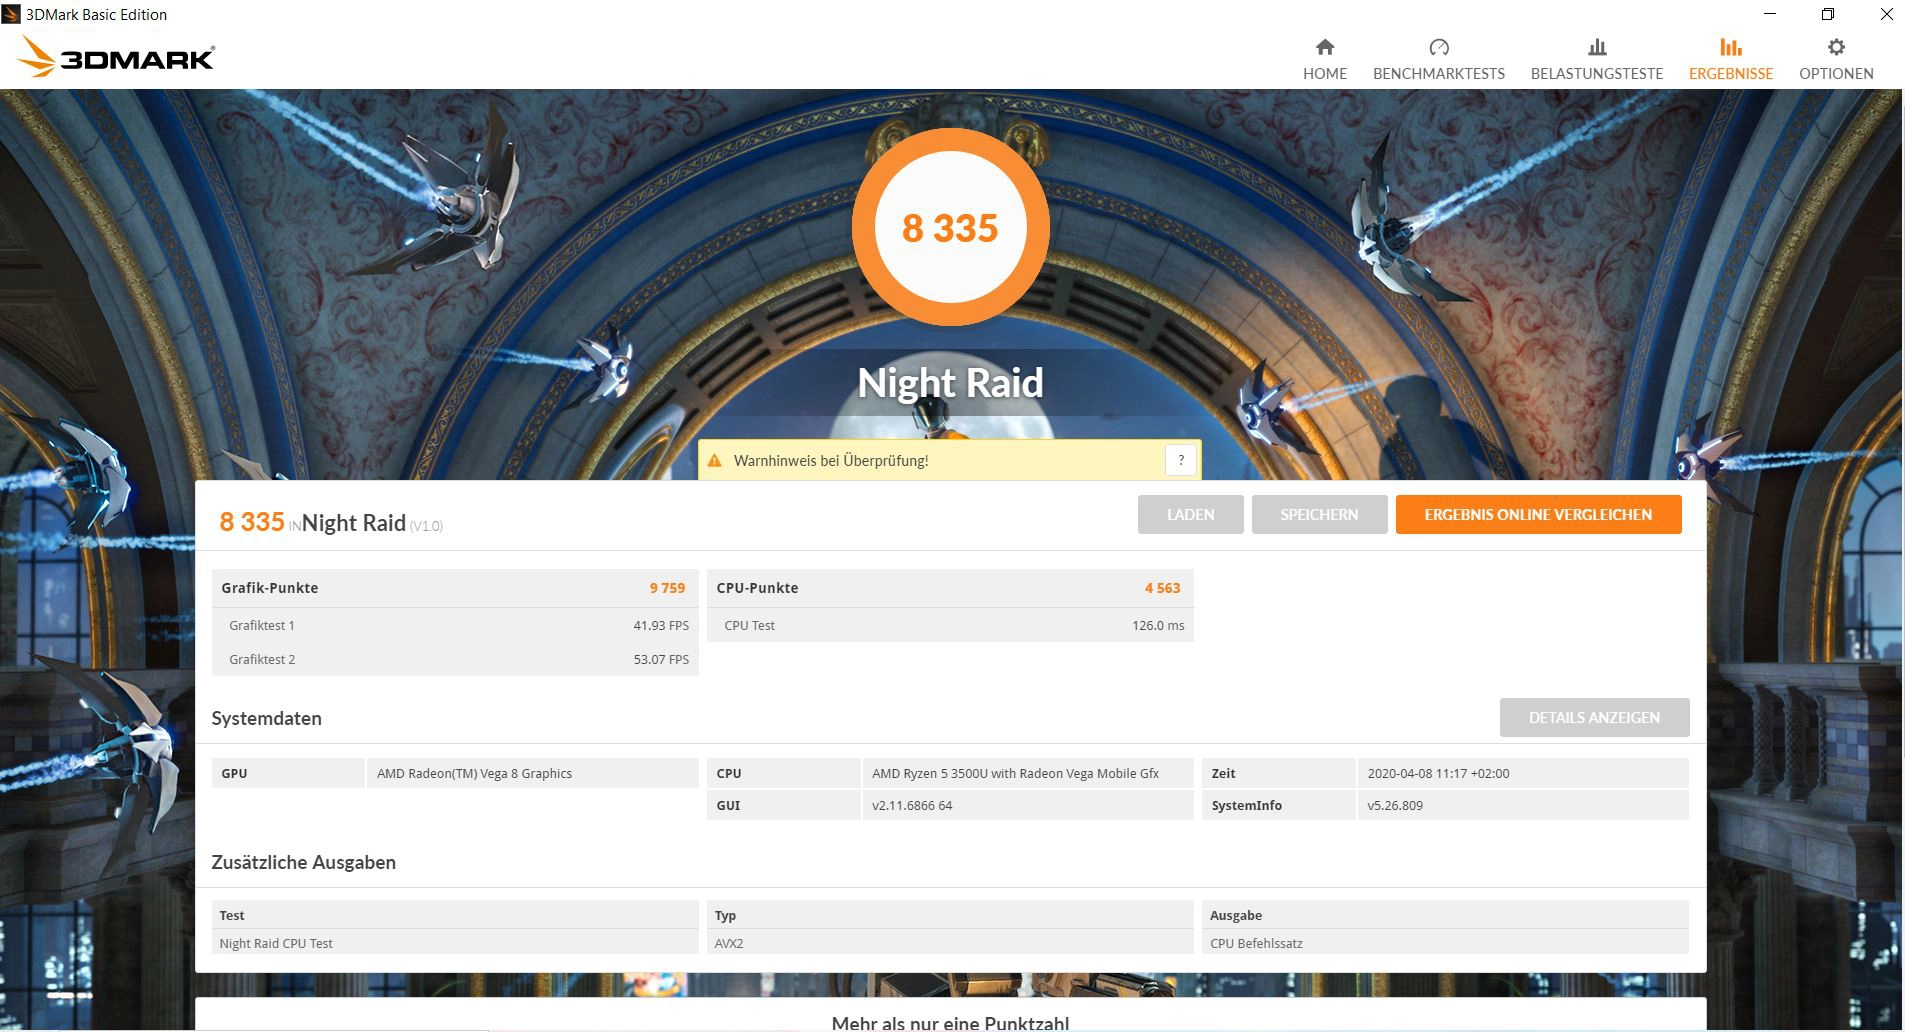
Task: Click the Home house icon
Action: point(1325,47)
